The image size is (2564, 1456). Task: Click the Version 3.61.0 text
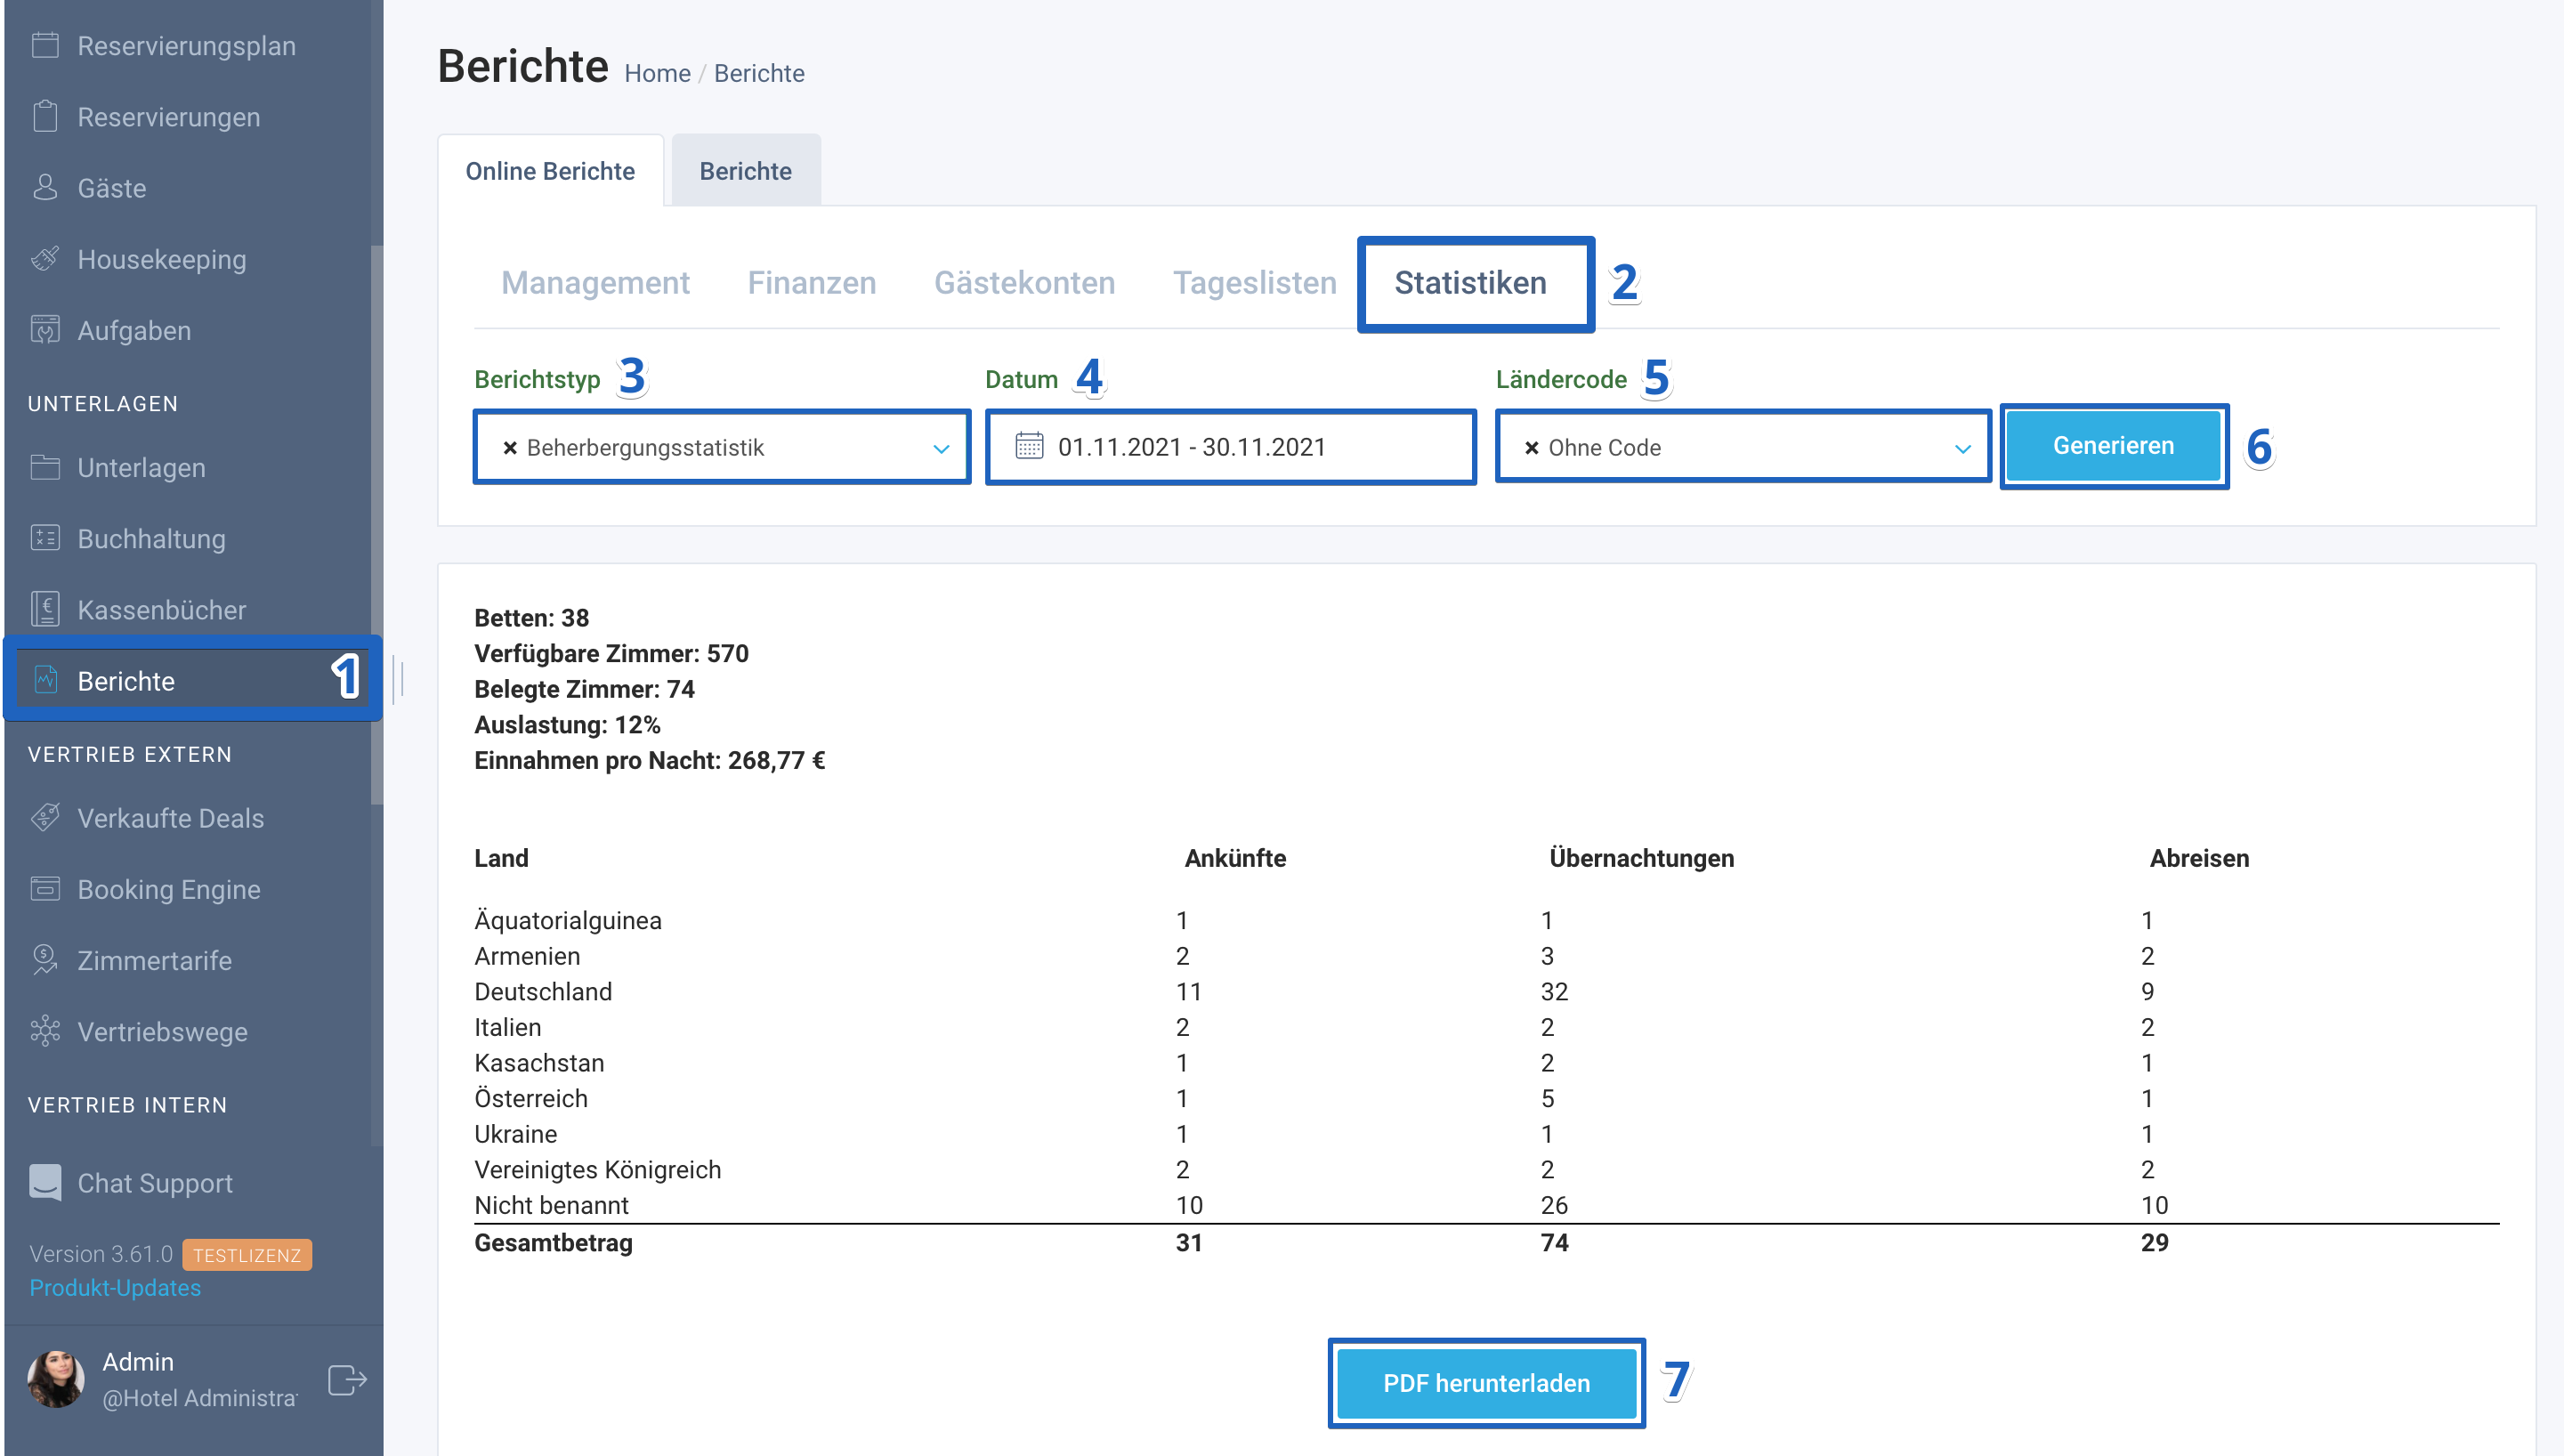pyautogui.click(x=101, y=1254)
